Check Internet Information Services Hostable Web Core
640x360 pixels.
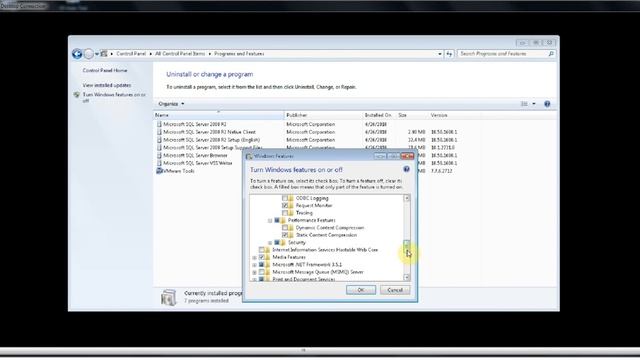[x=261, y=250]
